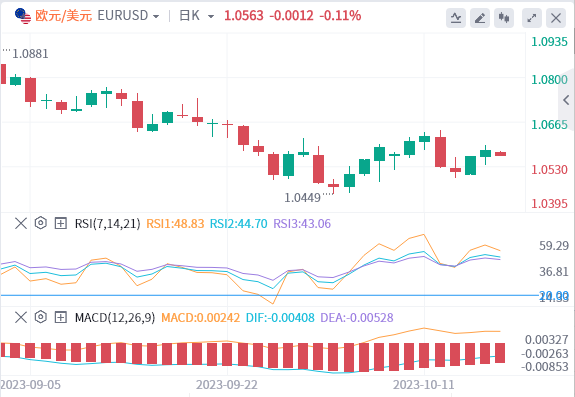Expand chart to fullscreen
Image resolution: width=575 pixels, height=397 pixels.
(532, 18)
